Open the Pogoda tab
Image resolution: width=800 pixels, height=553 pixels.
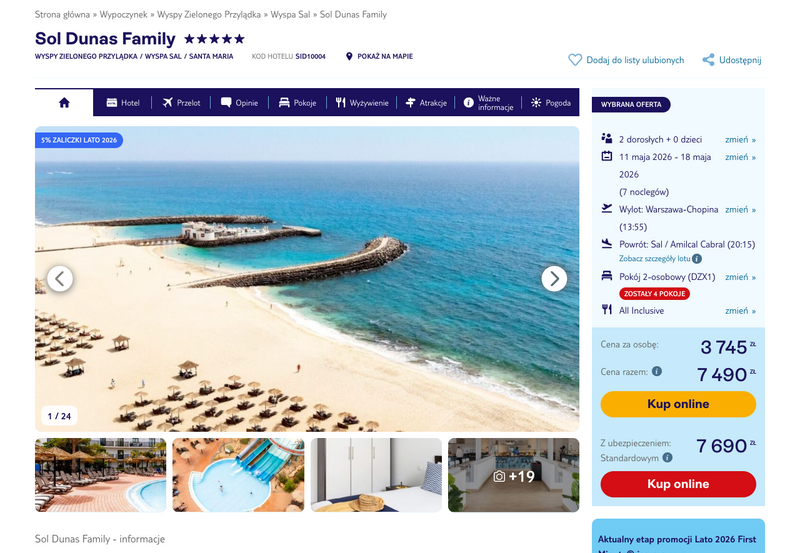[551, 103]
